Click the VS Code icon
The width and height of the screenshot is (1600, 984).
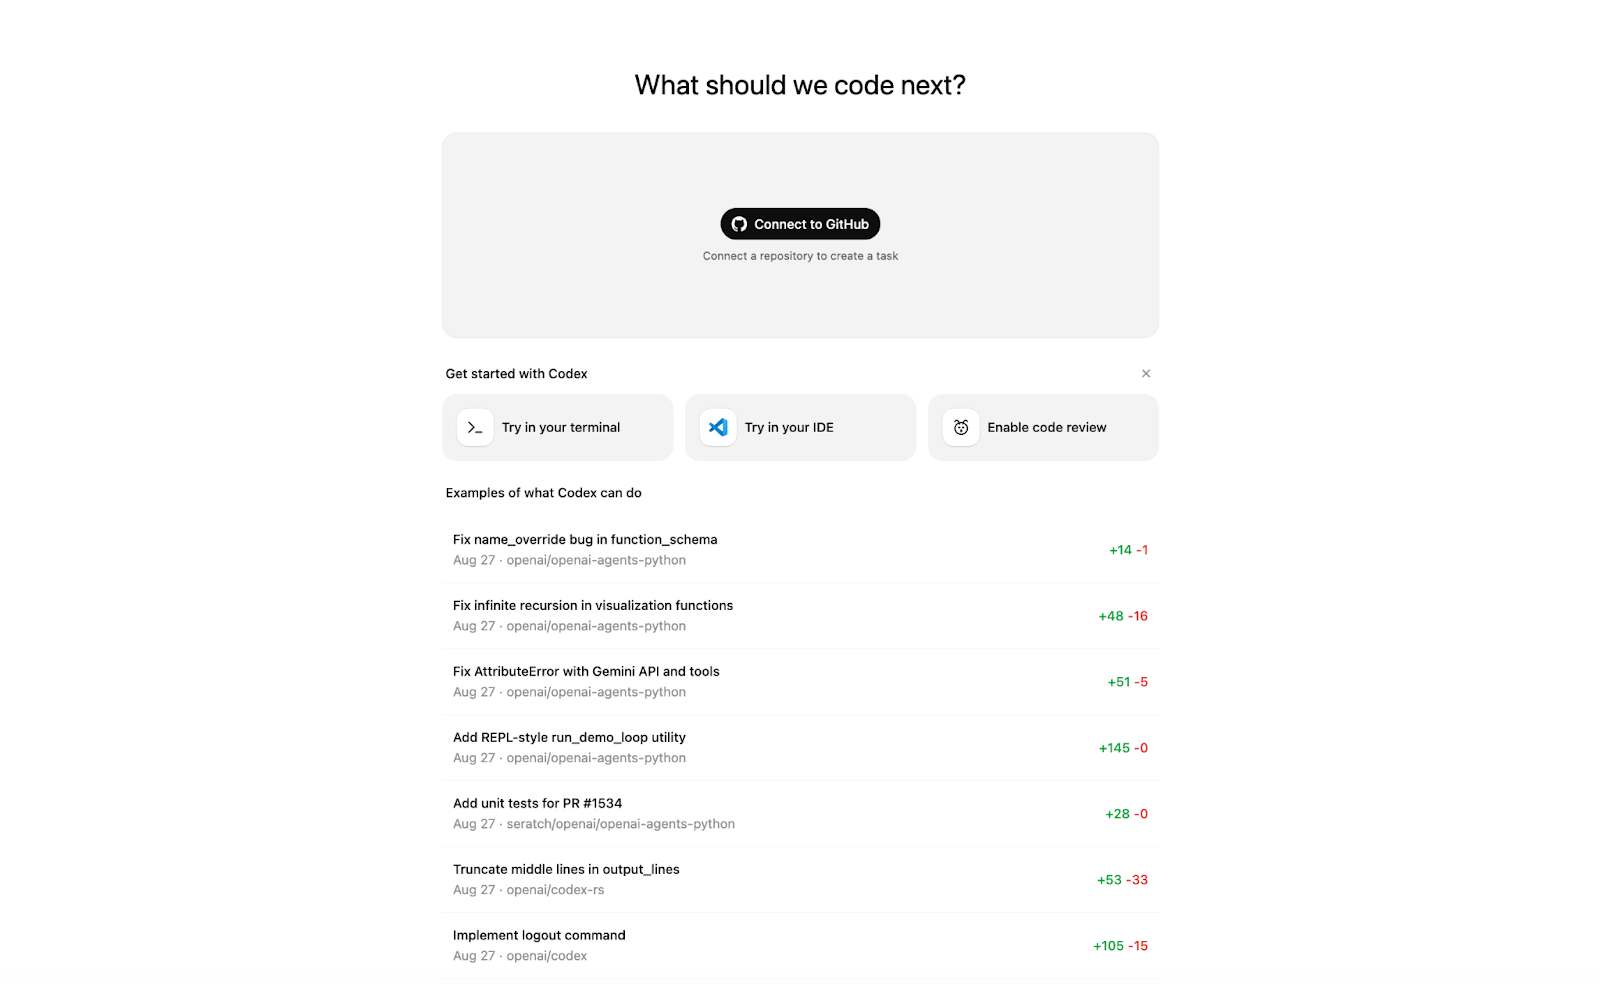718,427
